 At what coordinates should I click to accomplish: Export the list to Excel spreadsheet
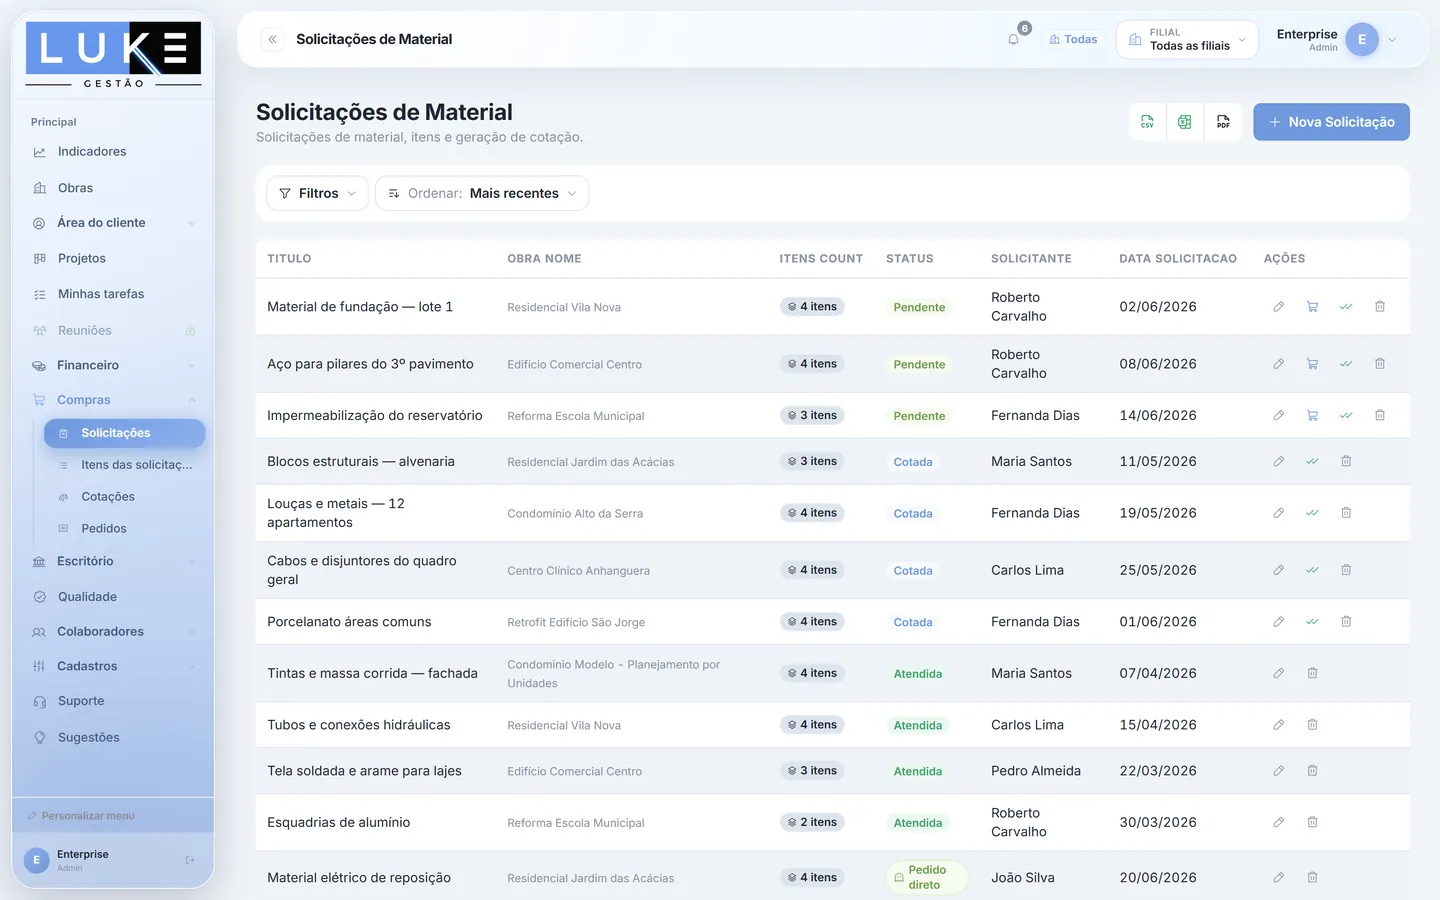pos(1185,122)
